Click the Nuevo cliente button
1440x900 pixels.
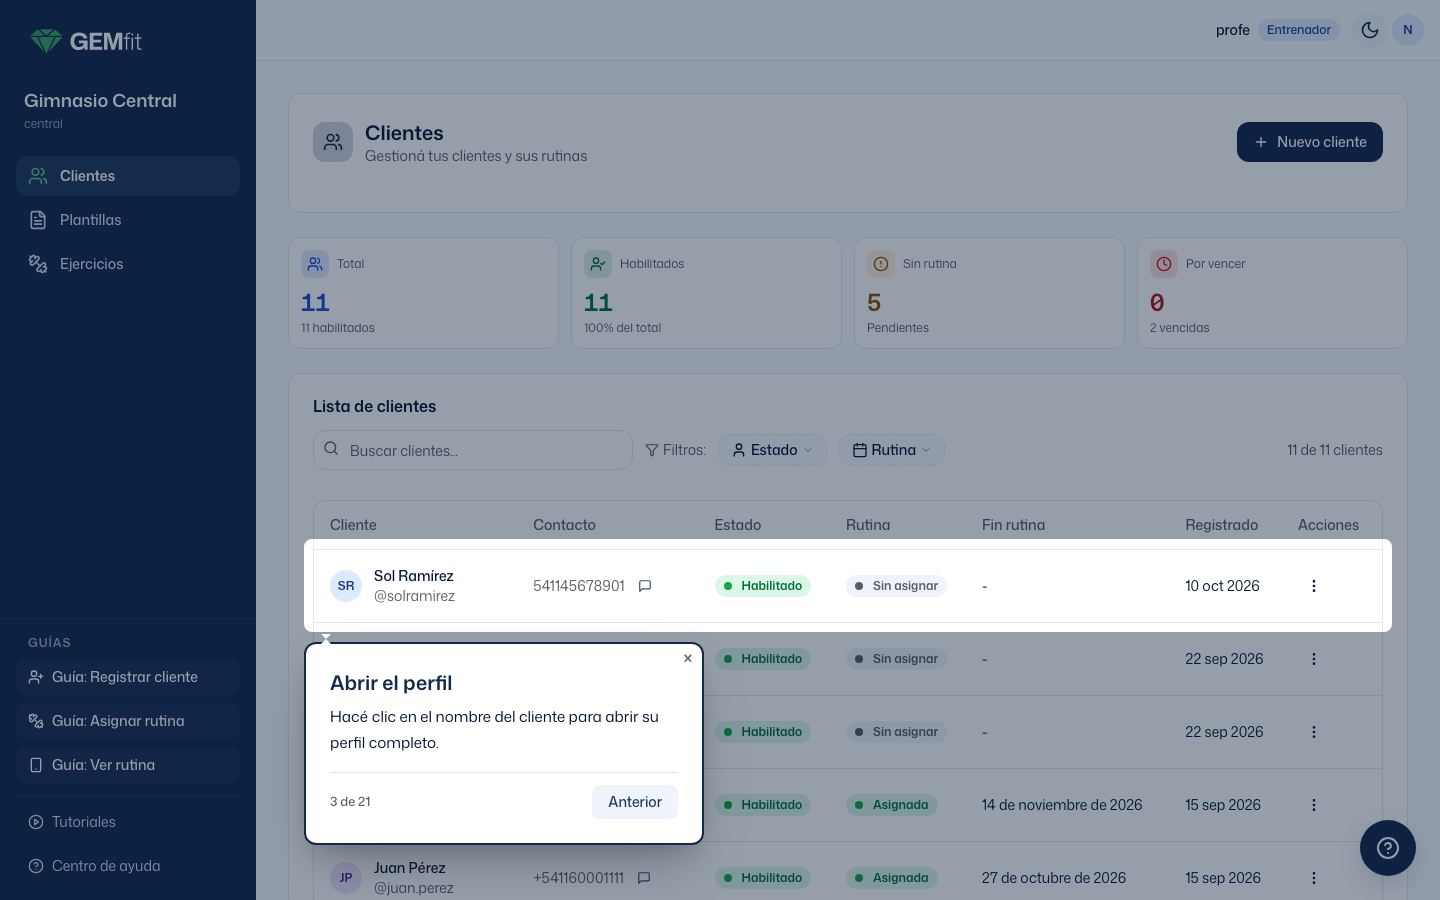coord(1310,142)
